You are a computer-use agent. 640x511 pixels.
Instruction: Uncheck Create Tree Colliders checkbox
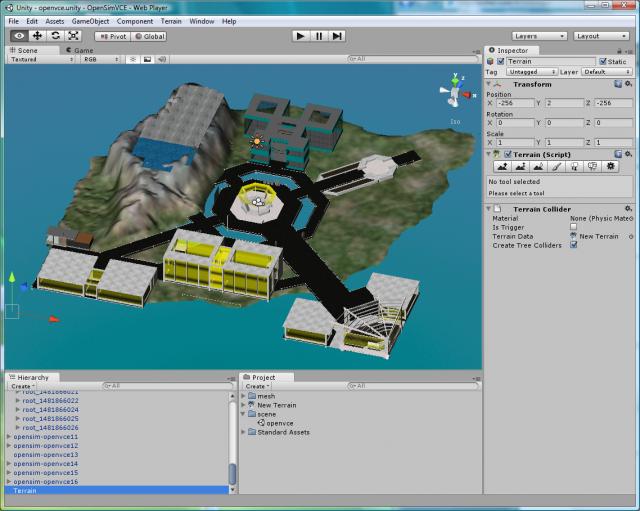click(573, 245)
